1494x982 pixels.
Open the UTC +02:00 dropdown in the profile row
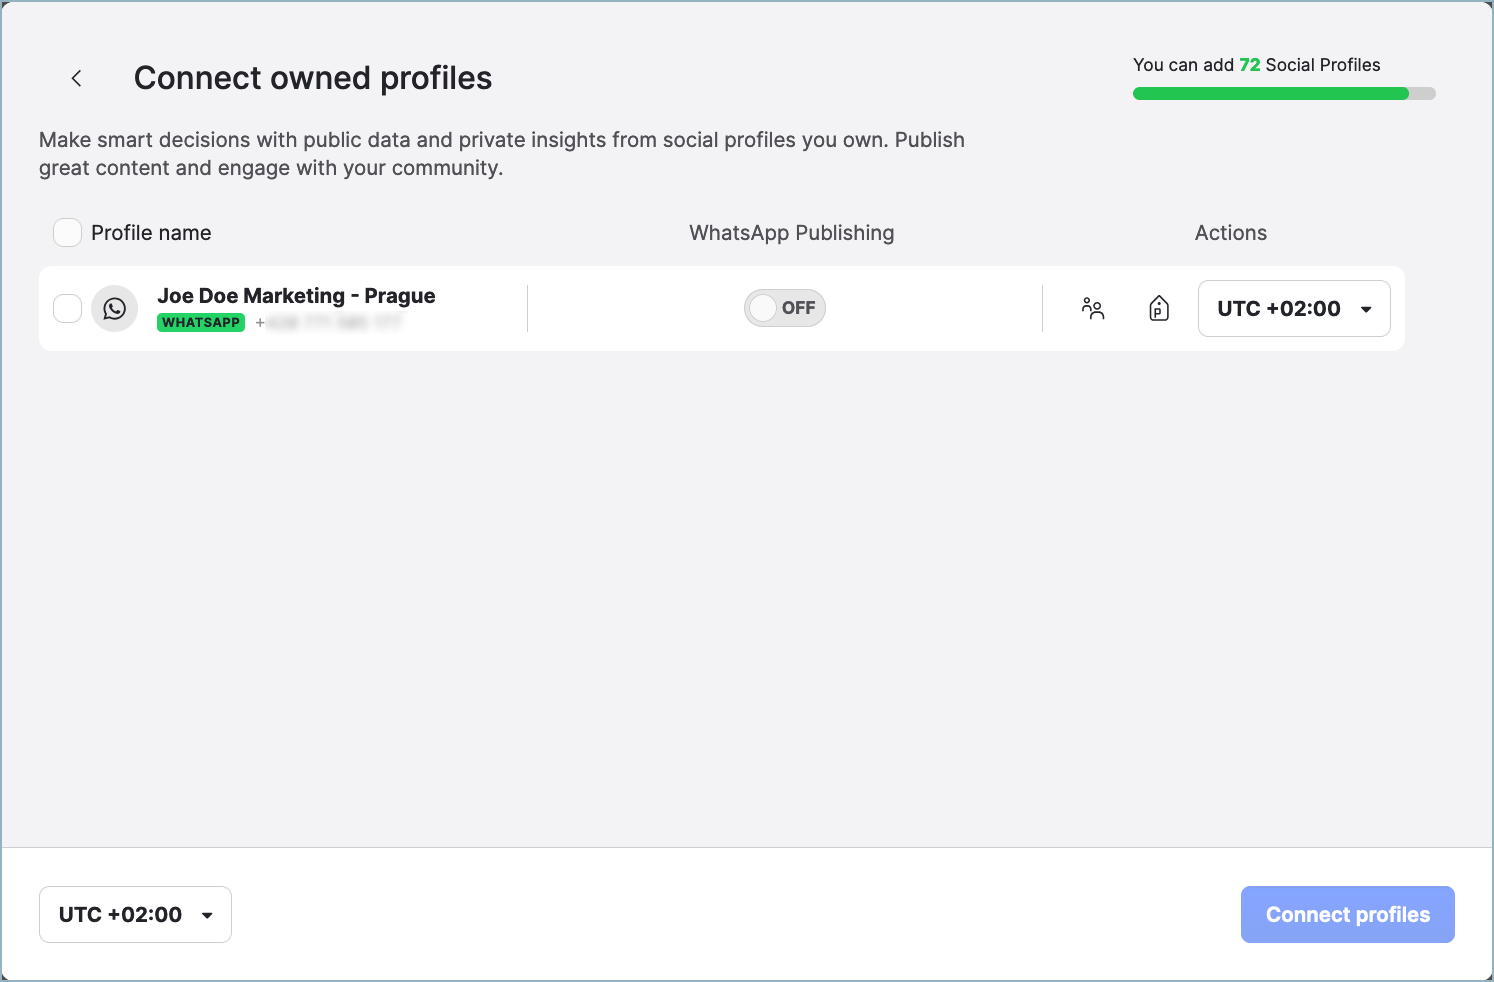coord(1293,308)
